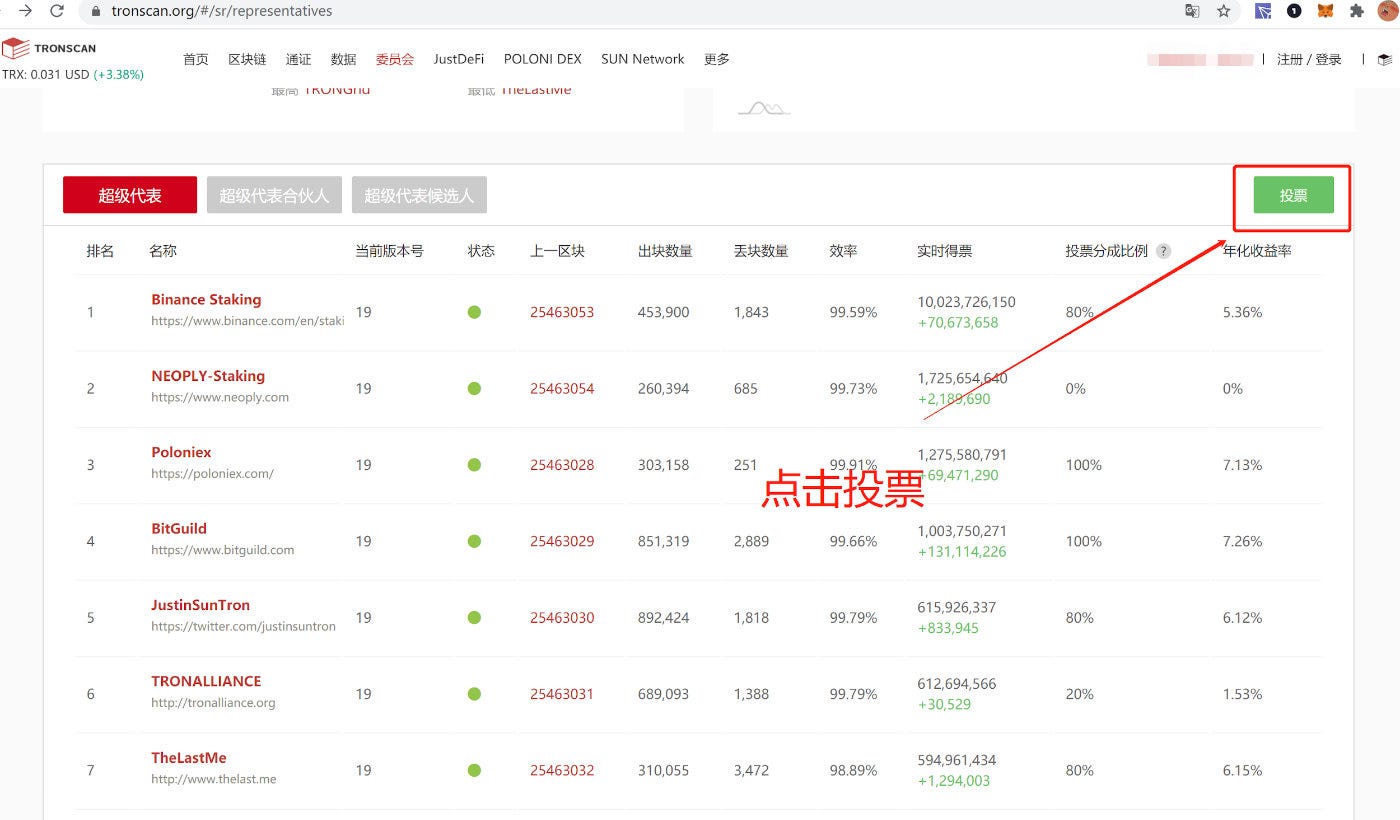
Task: Open the BitGuild representative link
Action: [x=179, y=528]
